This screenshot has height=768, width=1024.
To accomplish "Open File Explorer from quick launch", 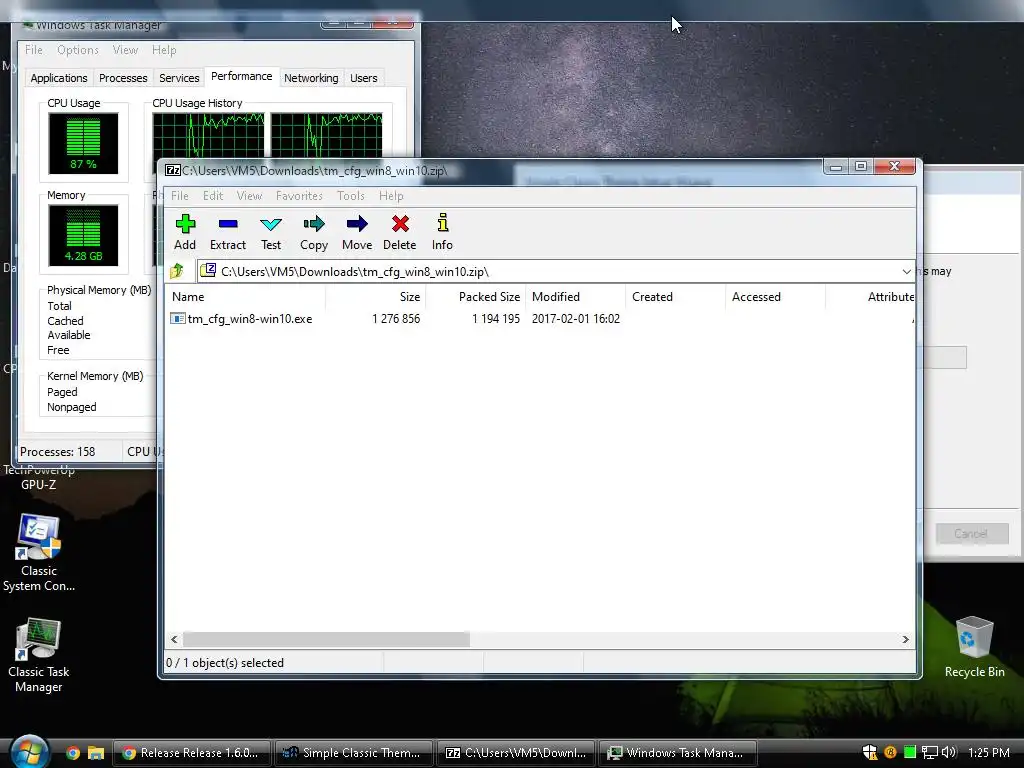I will click(96, 753).
